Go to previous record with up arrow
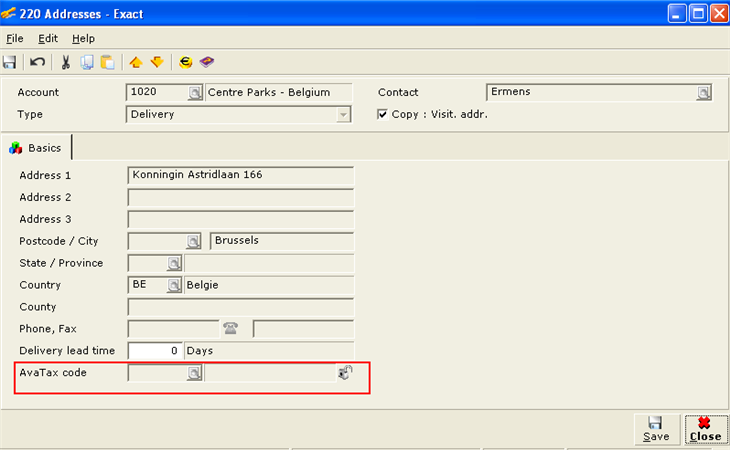730x450 pixels. tap(136, 62)
